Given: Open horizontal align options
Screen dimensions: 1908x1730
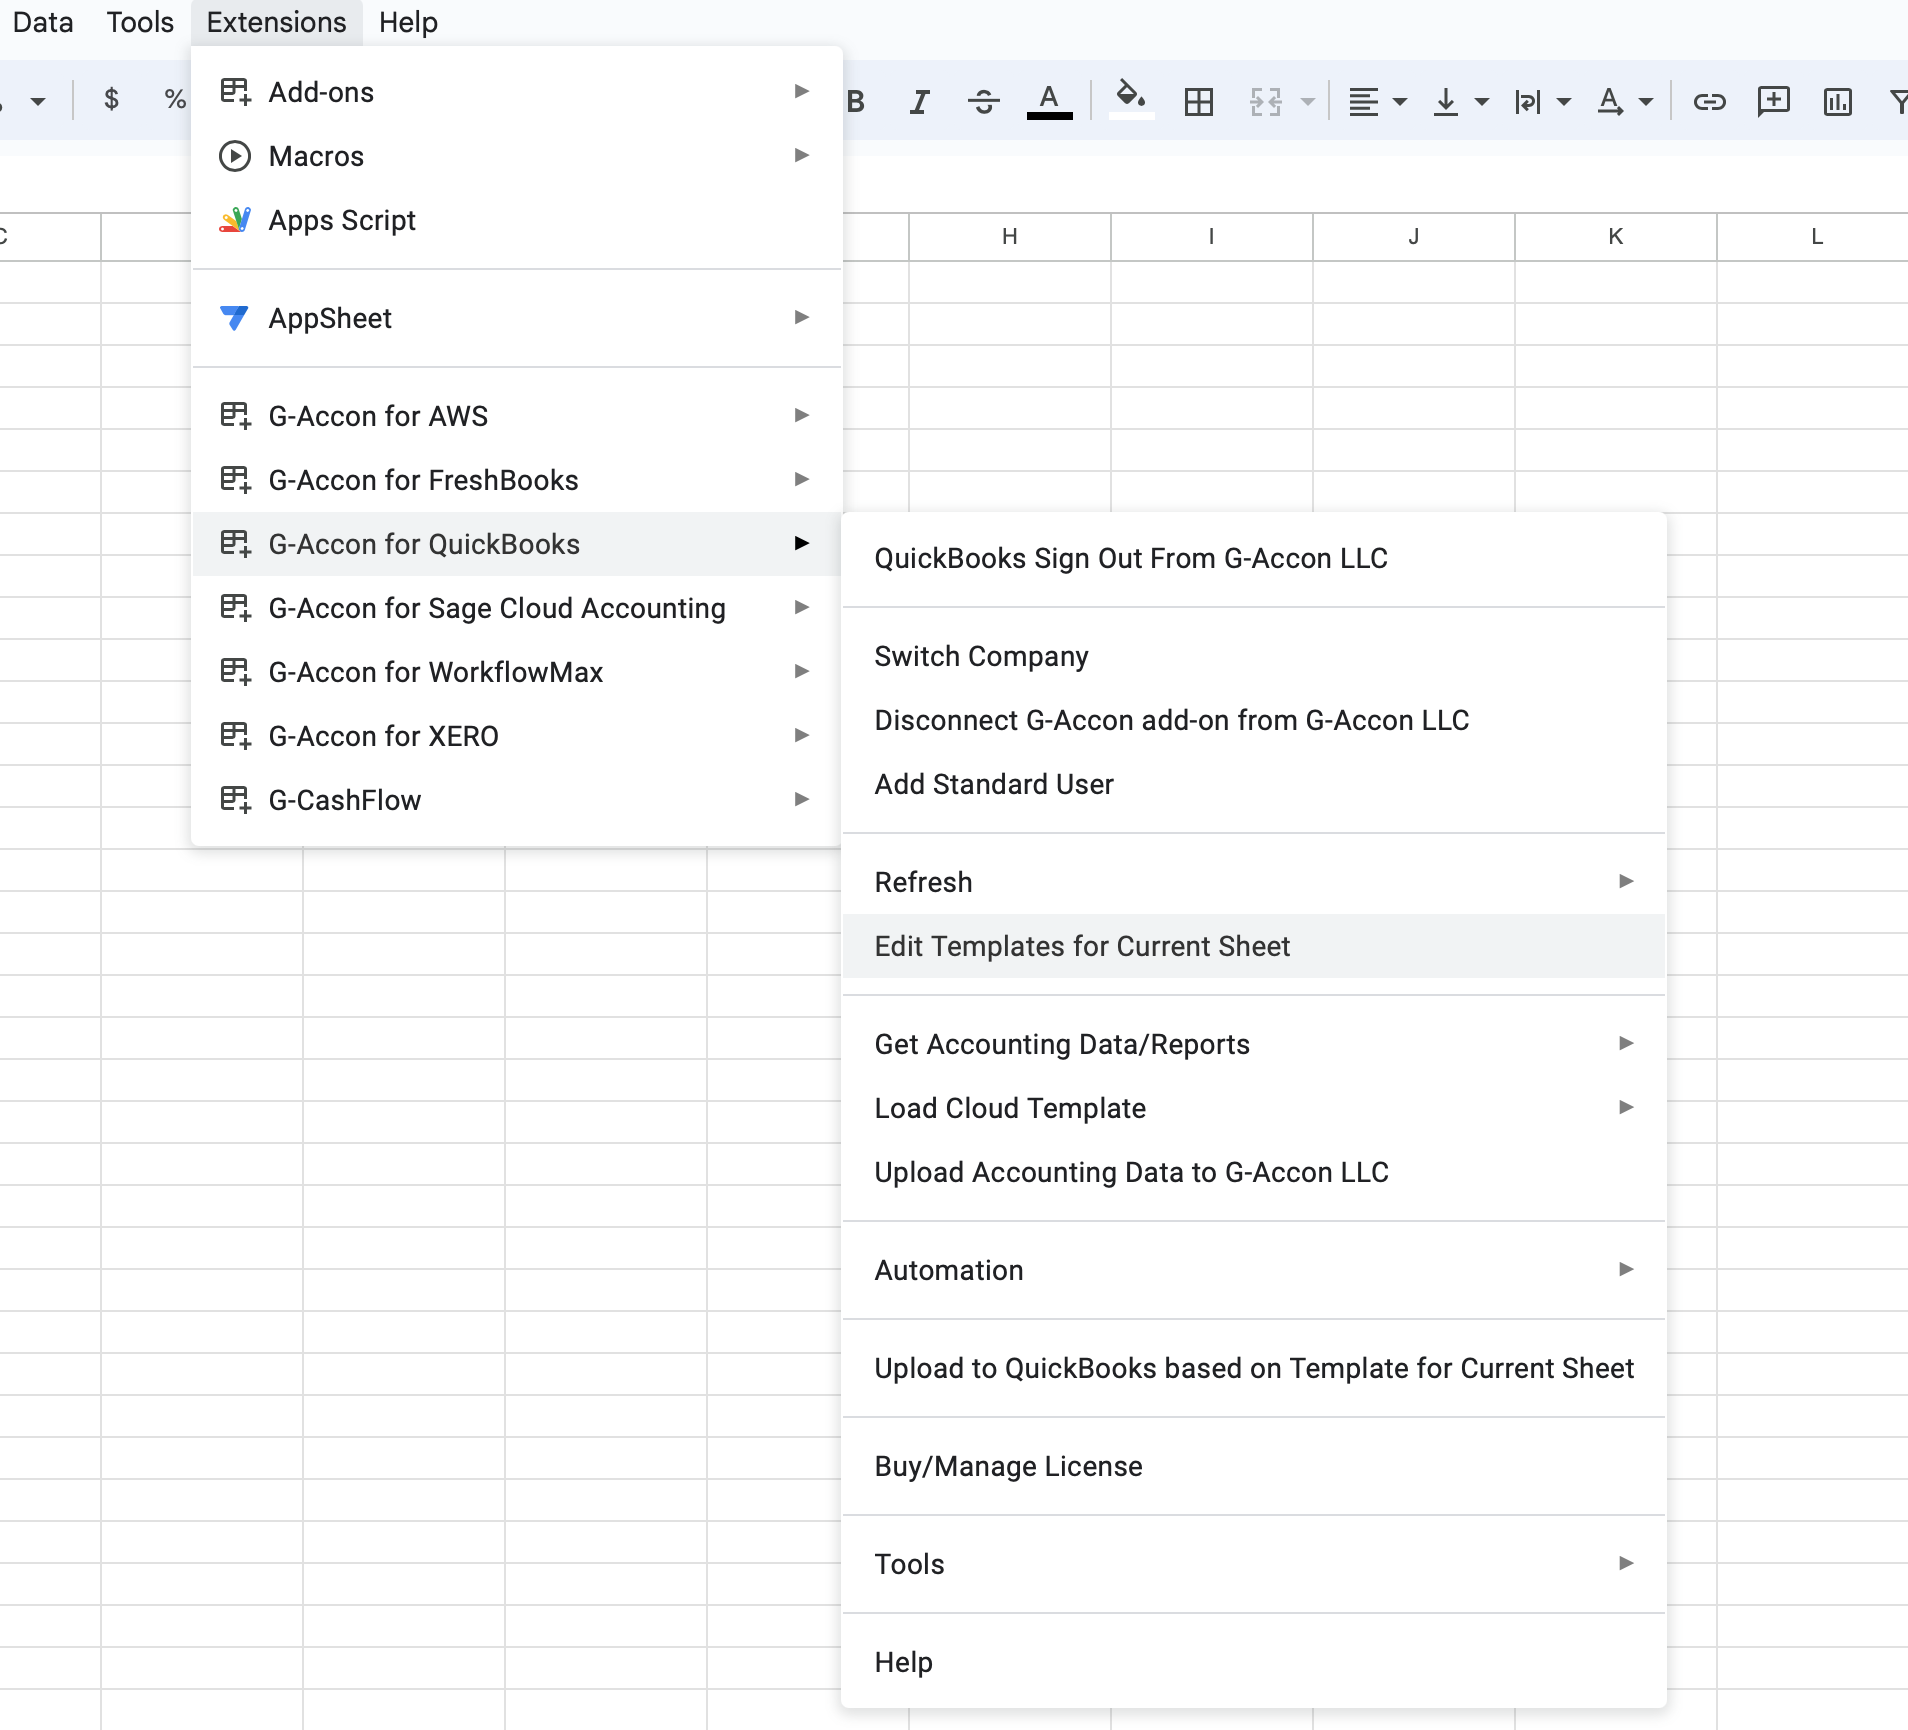Looking at the screenshot, I should click(x=1363, y=101).
